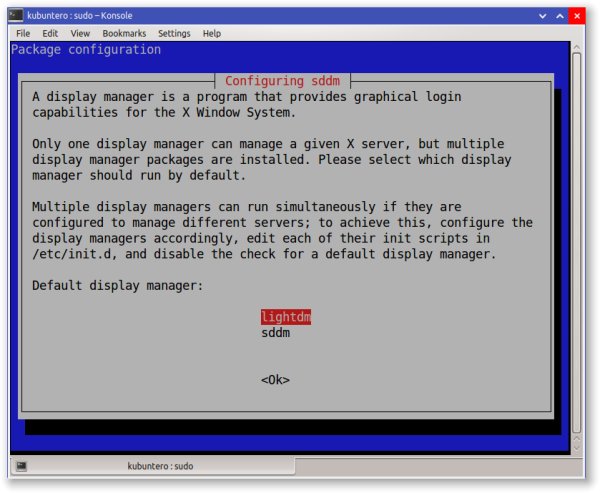Open the Settings menu
600x493 pixels.
(174, 34)
